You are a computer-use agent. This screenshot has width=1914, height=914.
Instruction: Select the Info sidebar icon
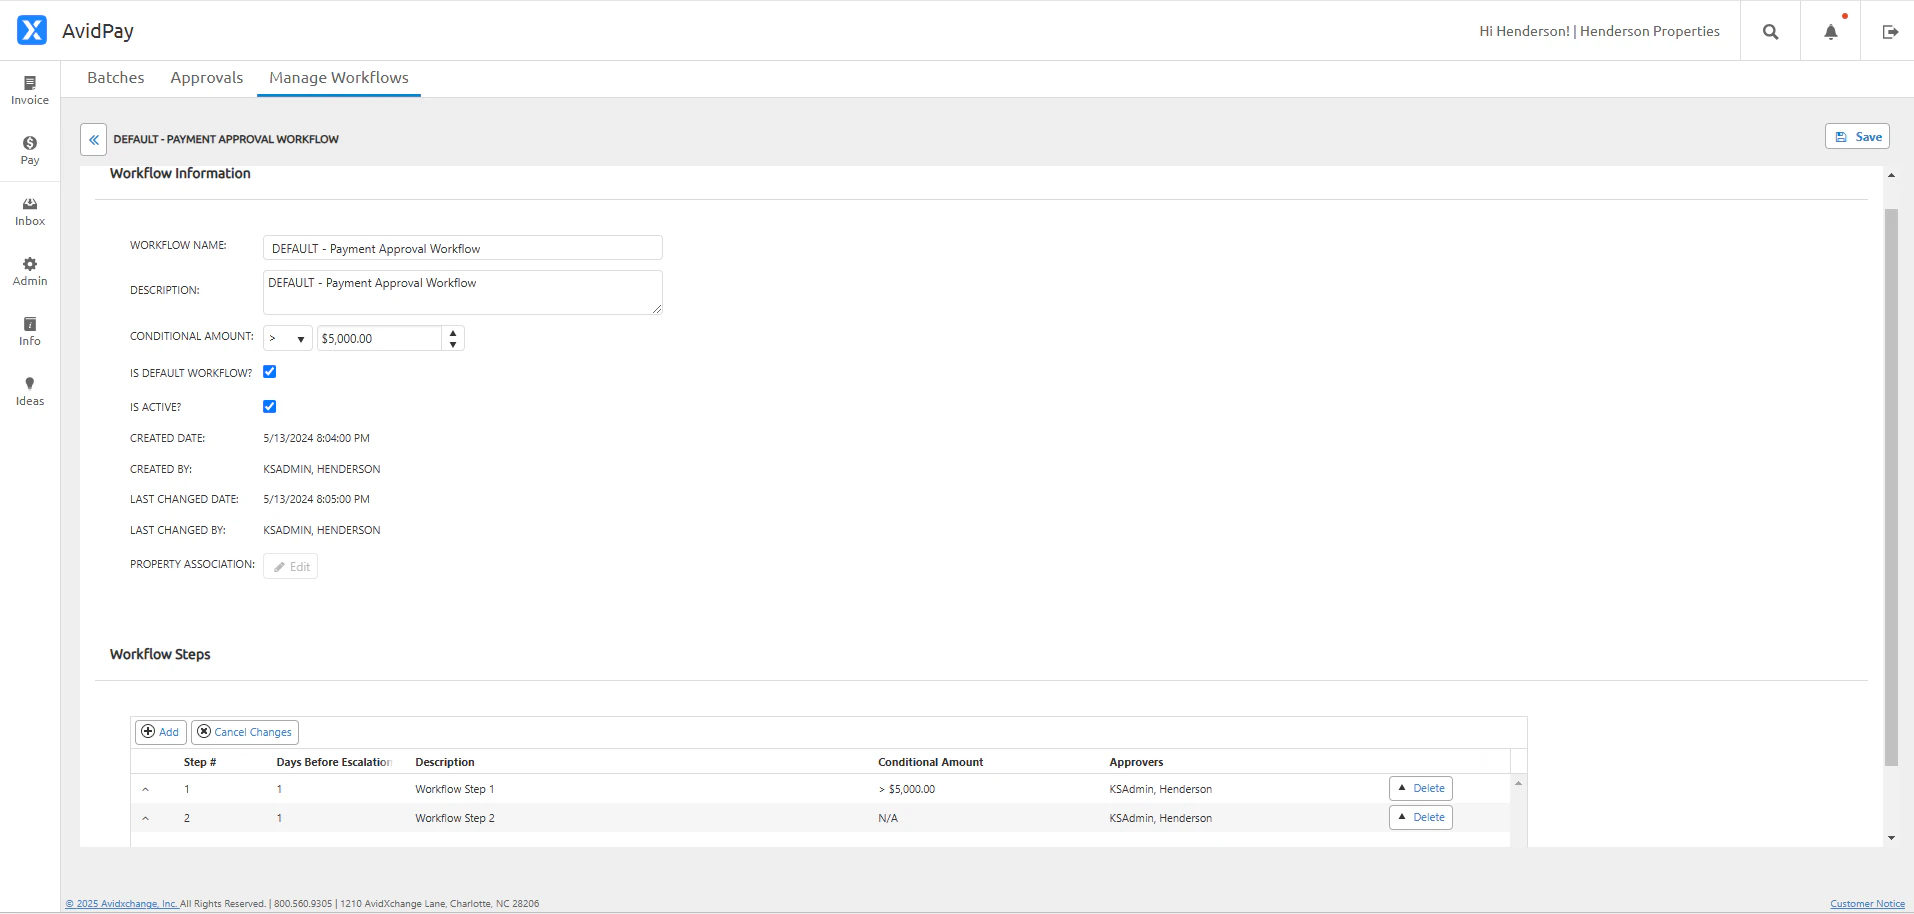tap(29, 328)
